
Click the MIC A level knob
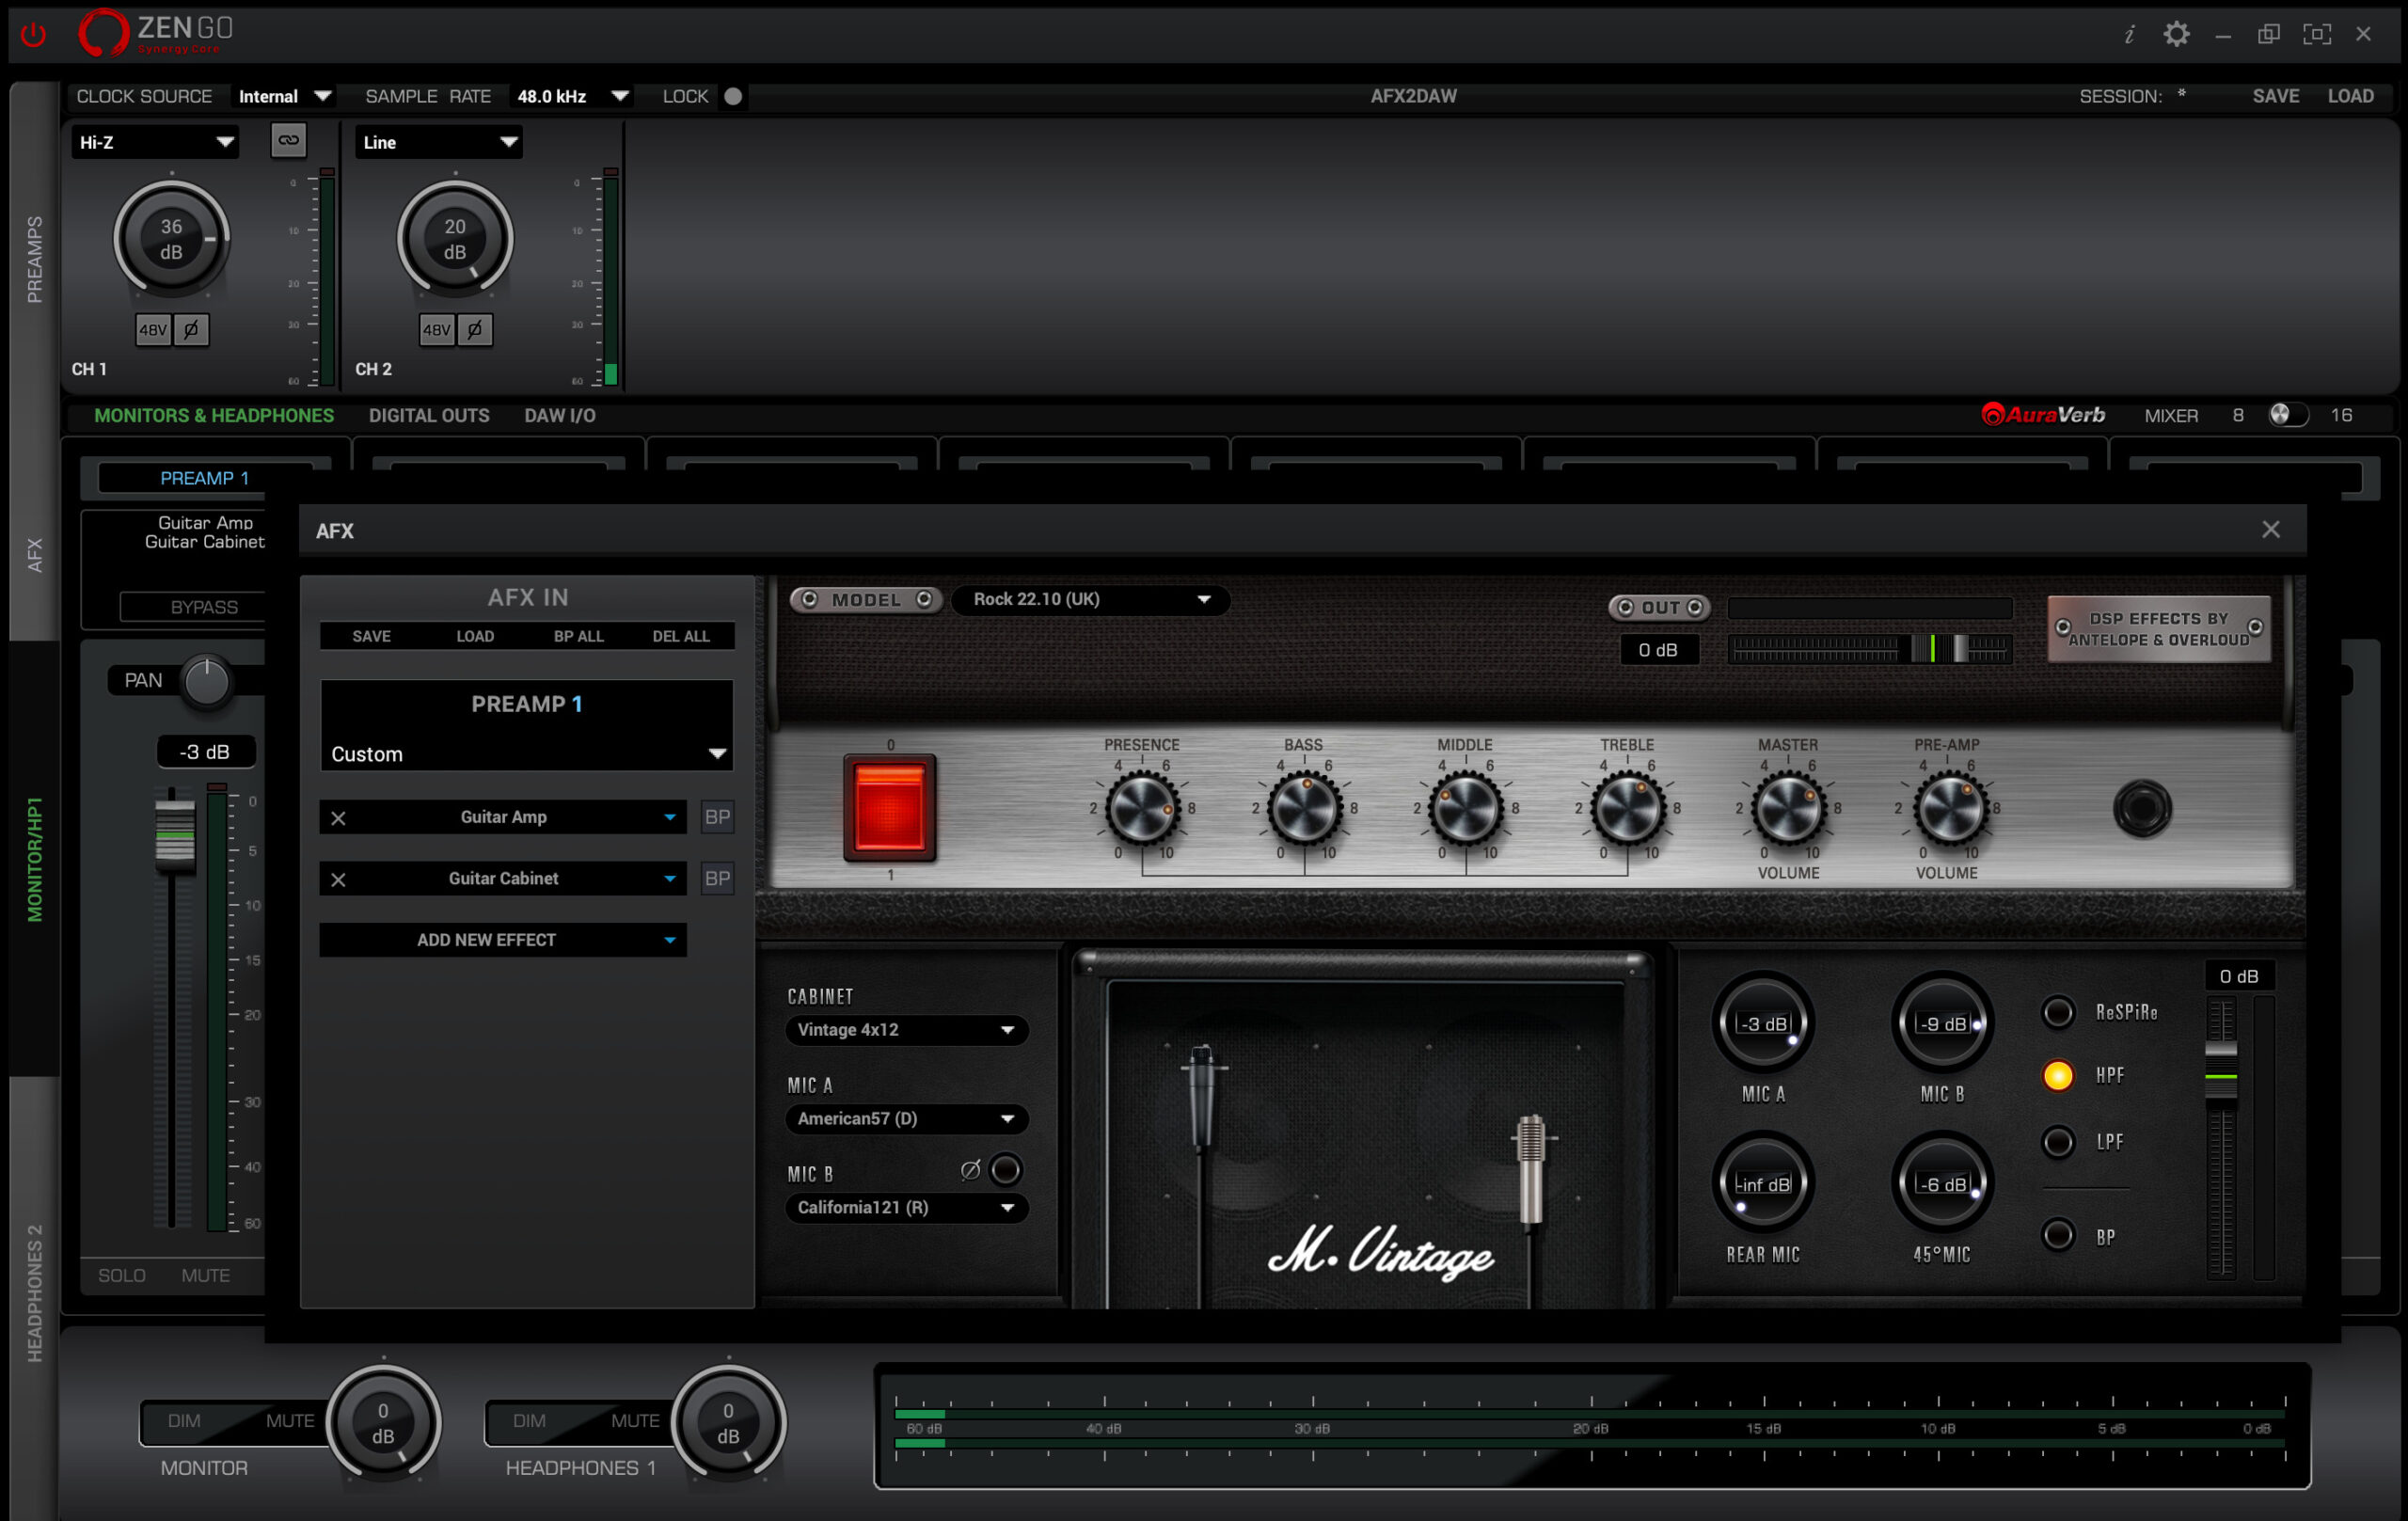[1763, 1023]
